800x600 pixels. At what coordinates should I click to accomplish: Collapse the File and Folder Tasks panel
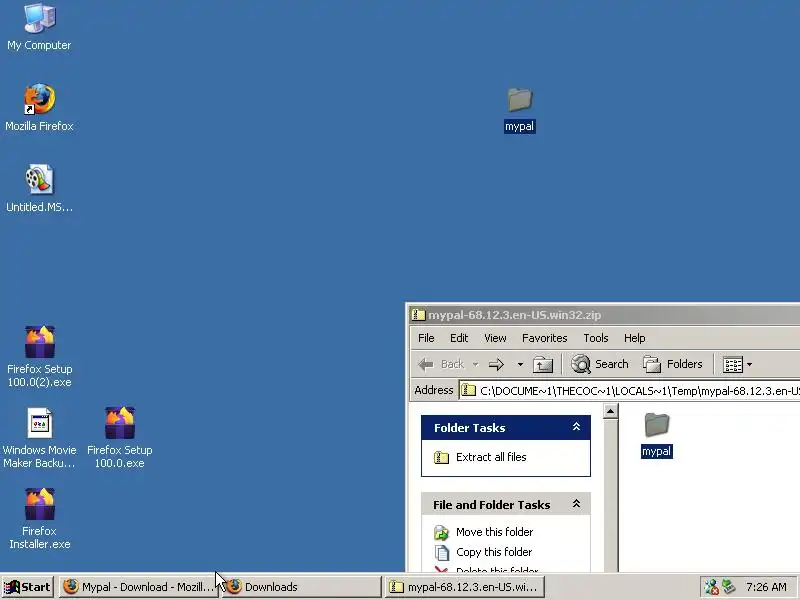tap(577, 504)
